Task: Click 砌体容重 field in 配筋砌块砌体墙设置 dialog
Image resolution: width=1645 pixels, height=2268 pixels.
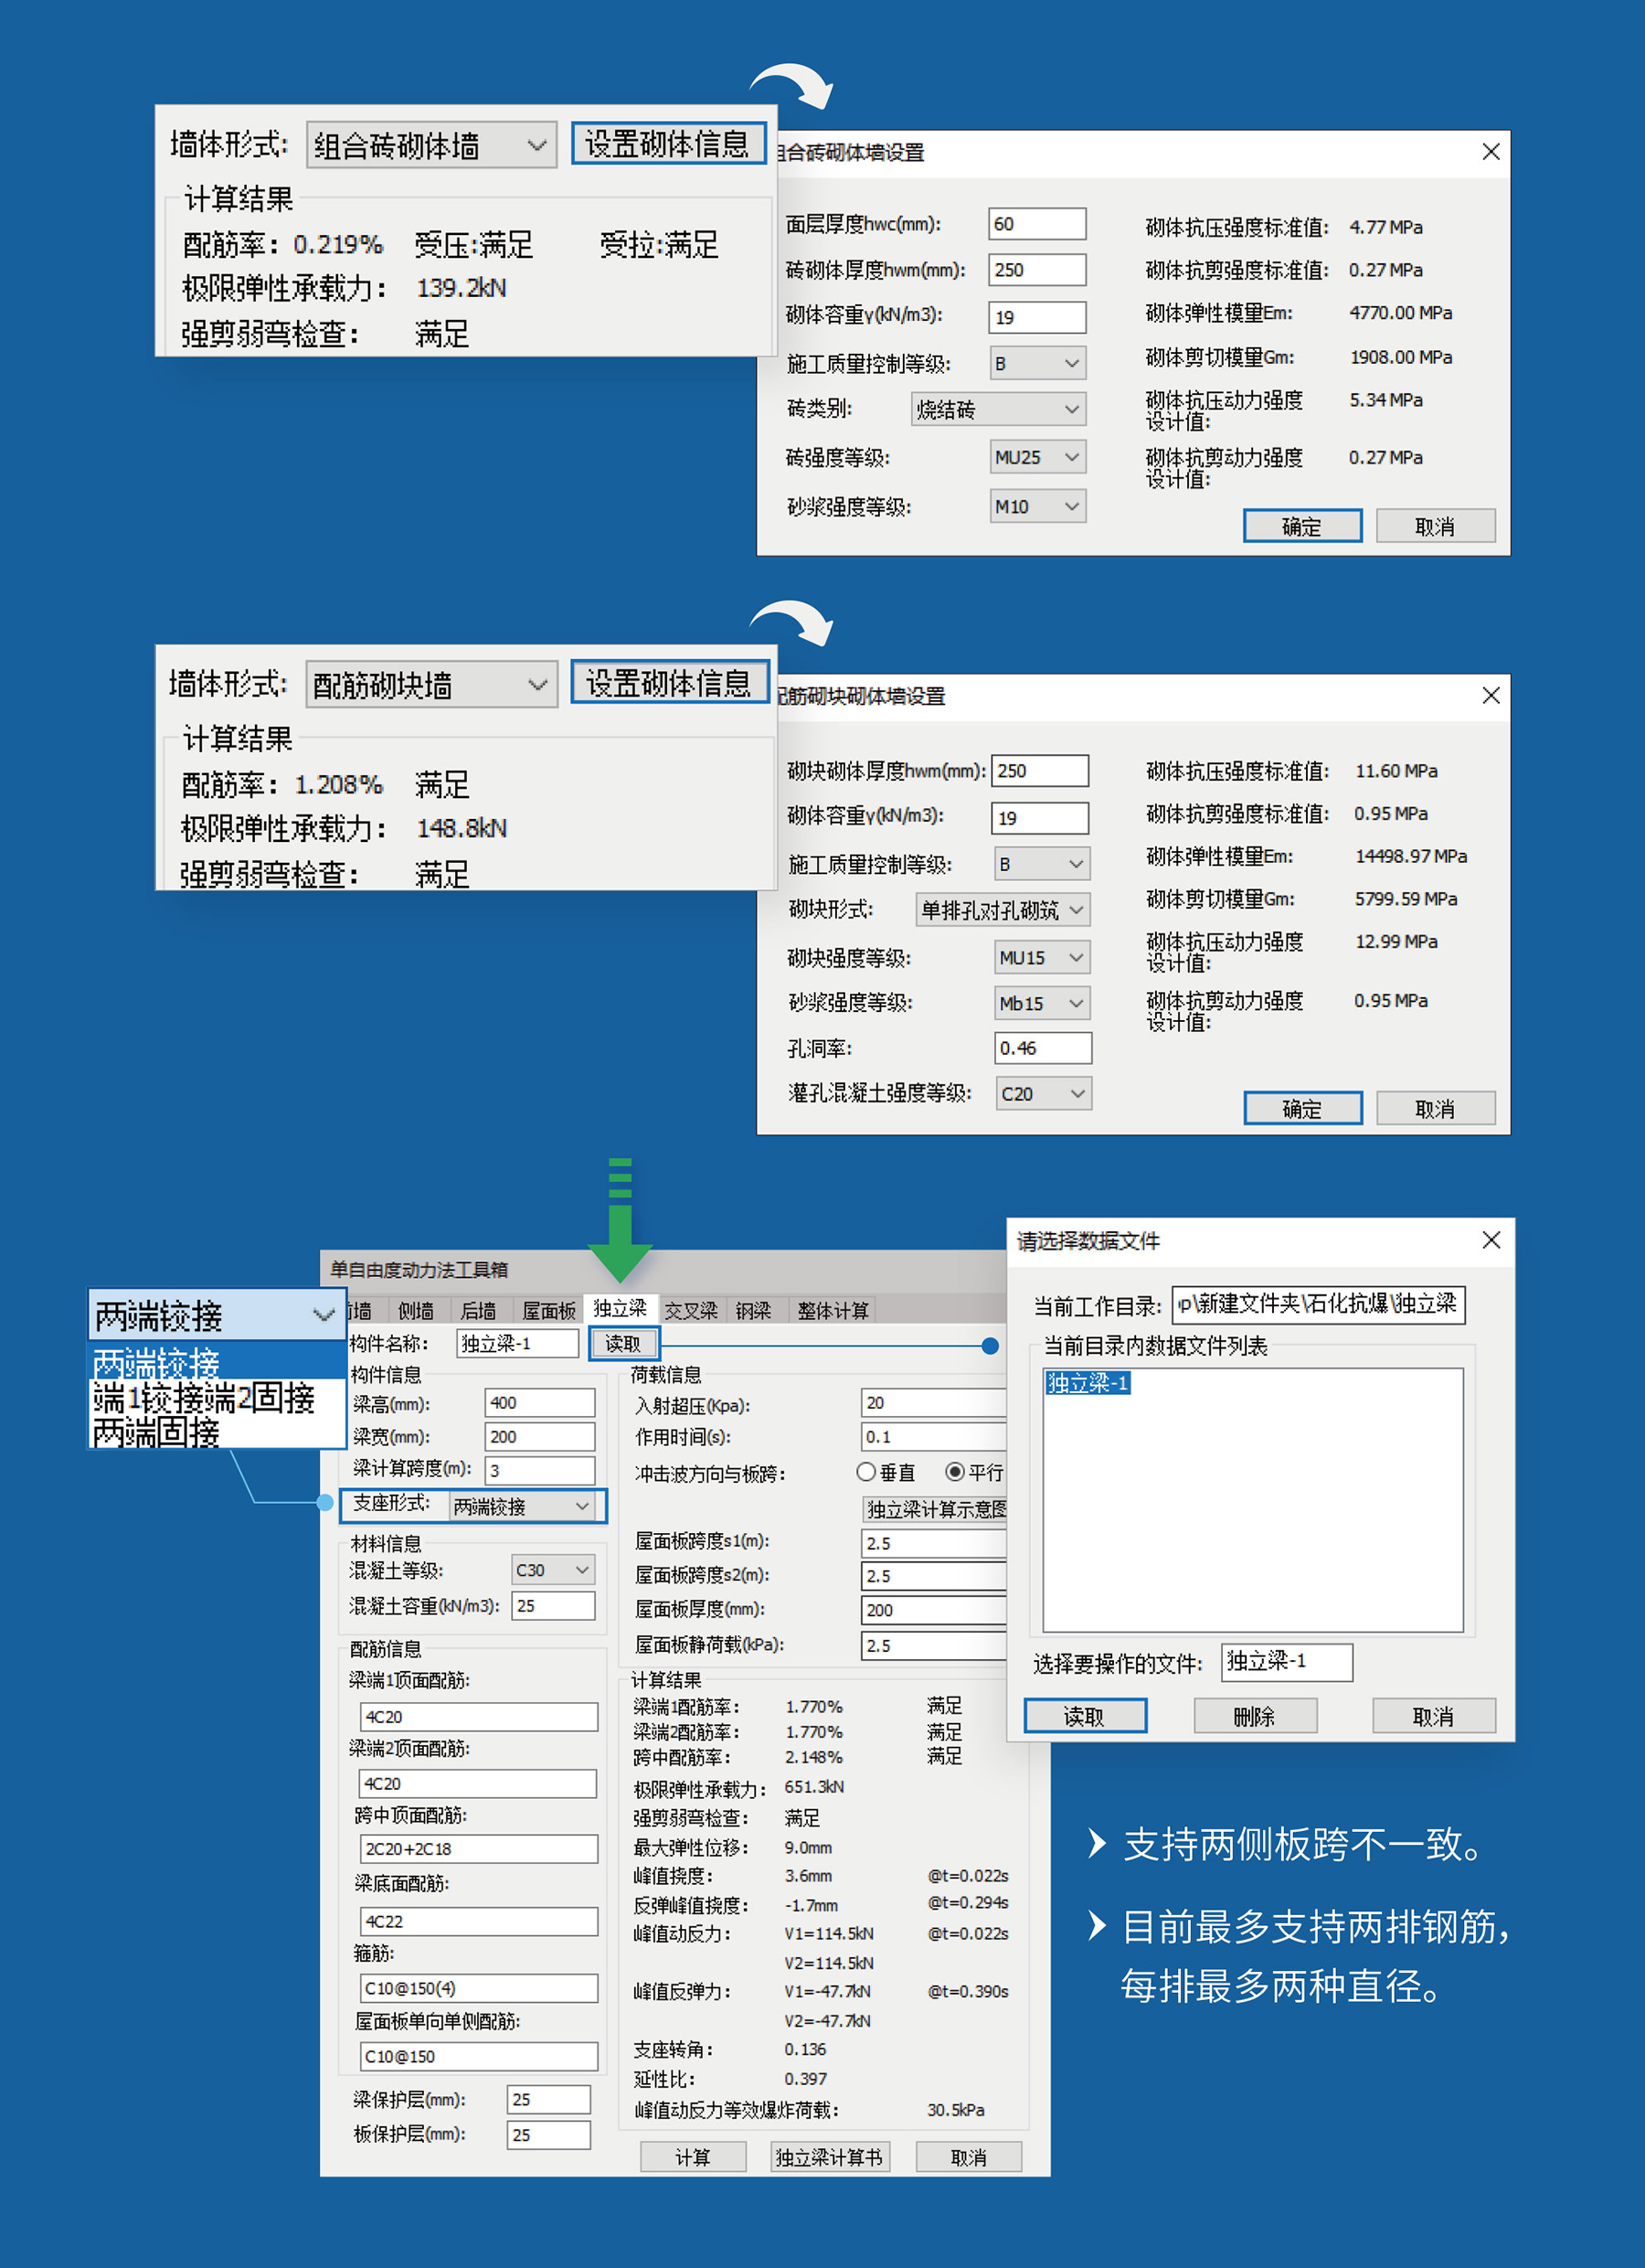Action: (1040, 818)
